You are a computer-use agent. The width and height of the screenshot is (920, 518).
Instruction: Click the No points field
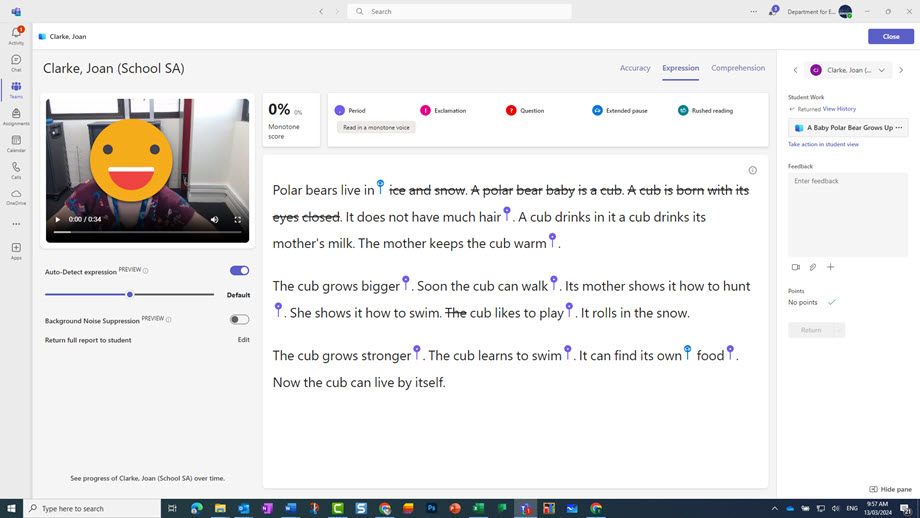[803, 302]
